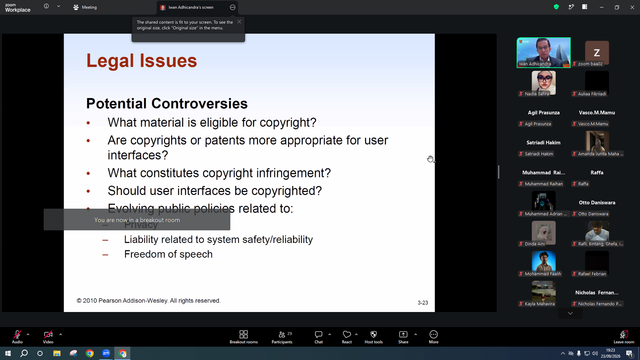
Task: Show hidden system tray icons
Action: [x=563, y=353]
